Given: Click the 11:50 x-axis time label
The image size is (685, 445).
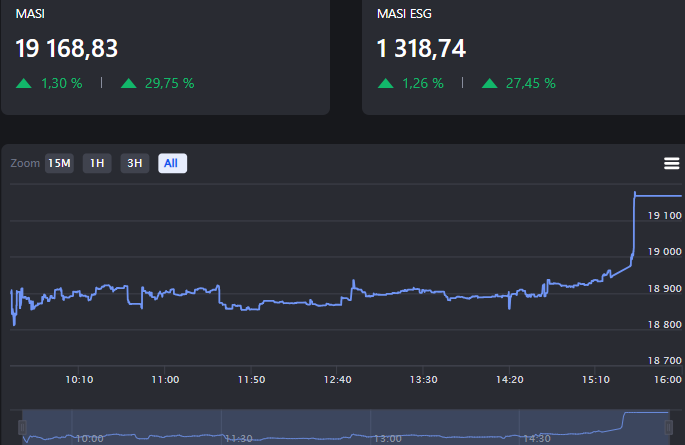Looking at the screenshot, I should 251,379.
